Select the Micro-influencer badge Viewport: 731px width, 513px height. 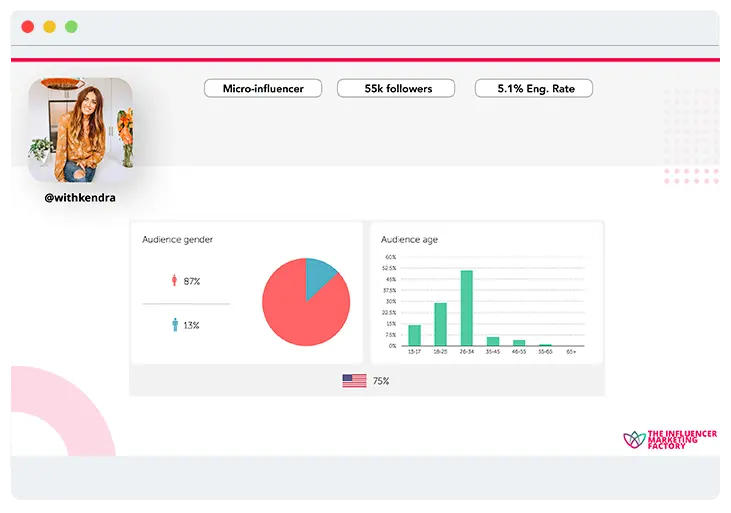[x=262, y=88]
